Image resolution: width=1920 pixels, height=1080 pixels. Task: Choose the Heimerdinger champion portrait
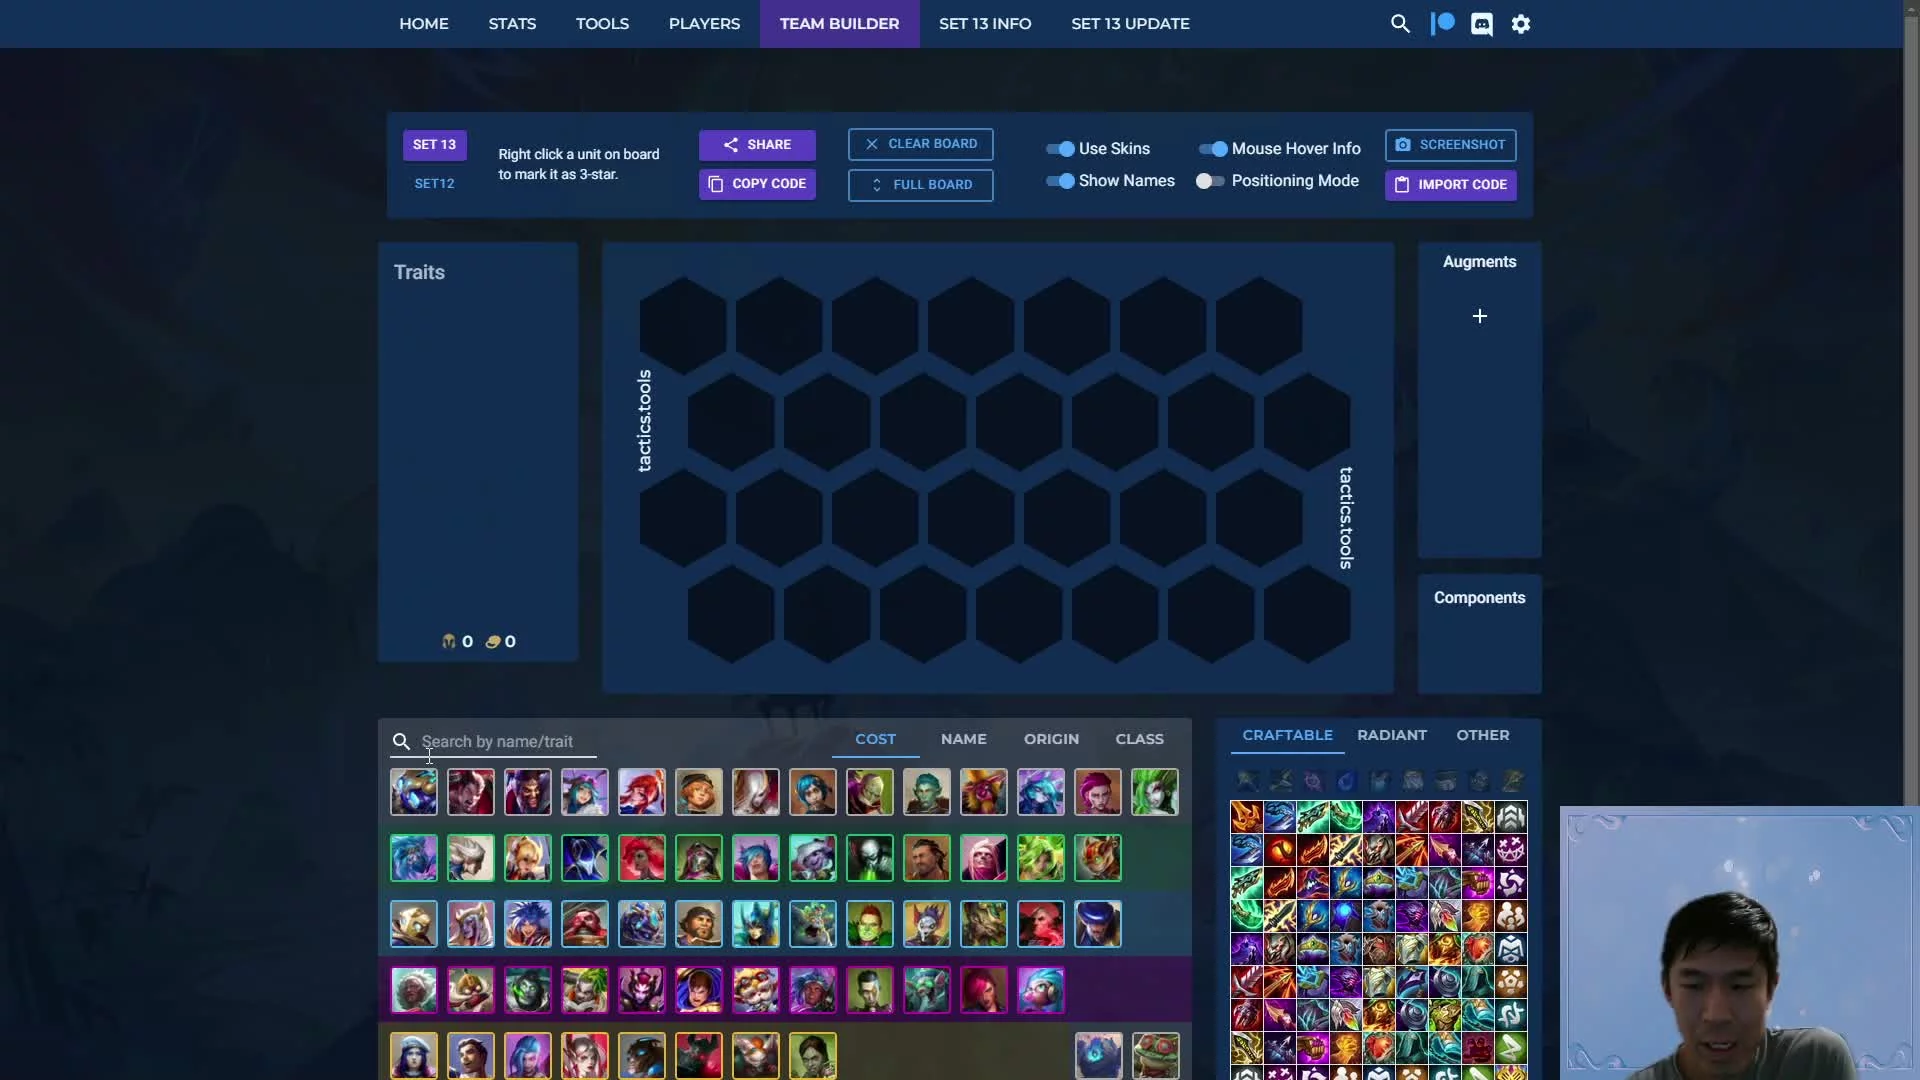(755, 990)
